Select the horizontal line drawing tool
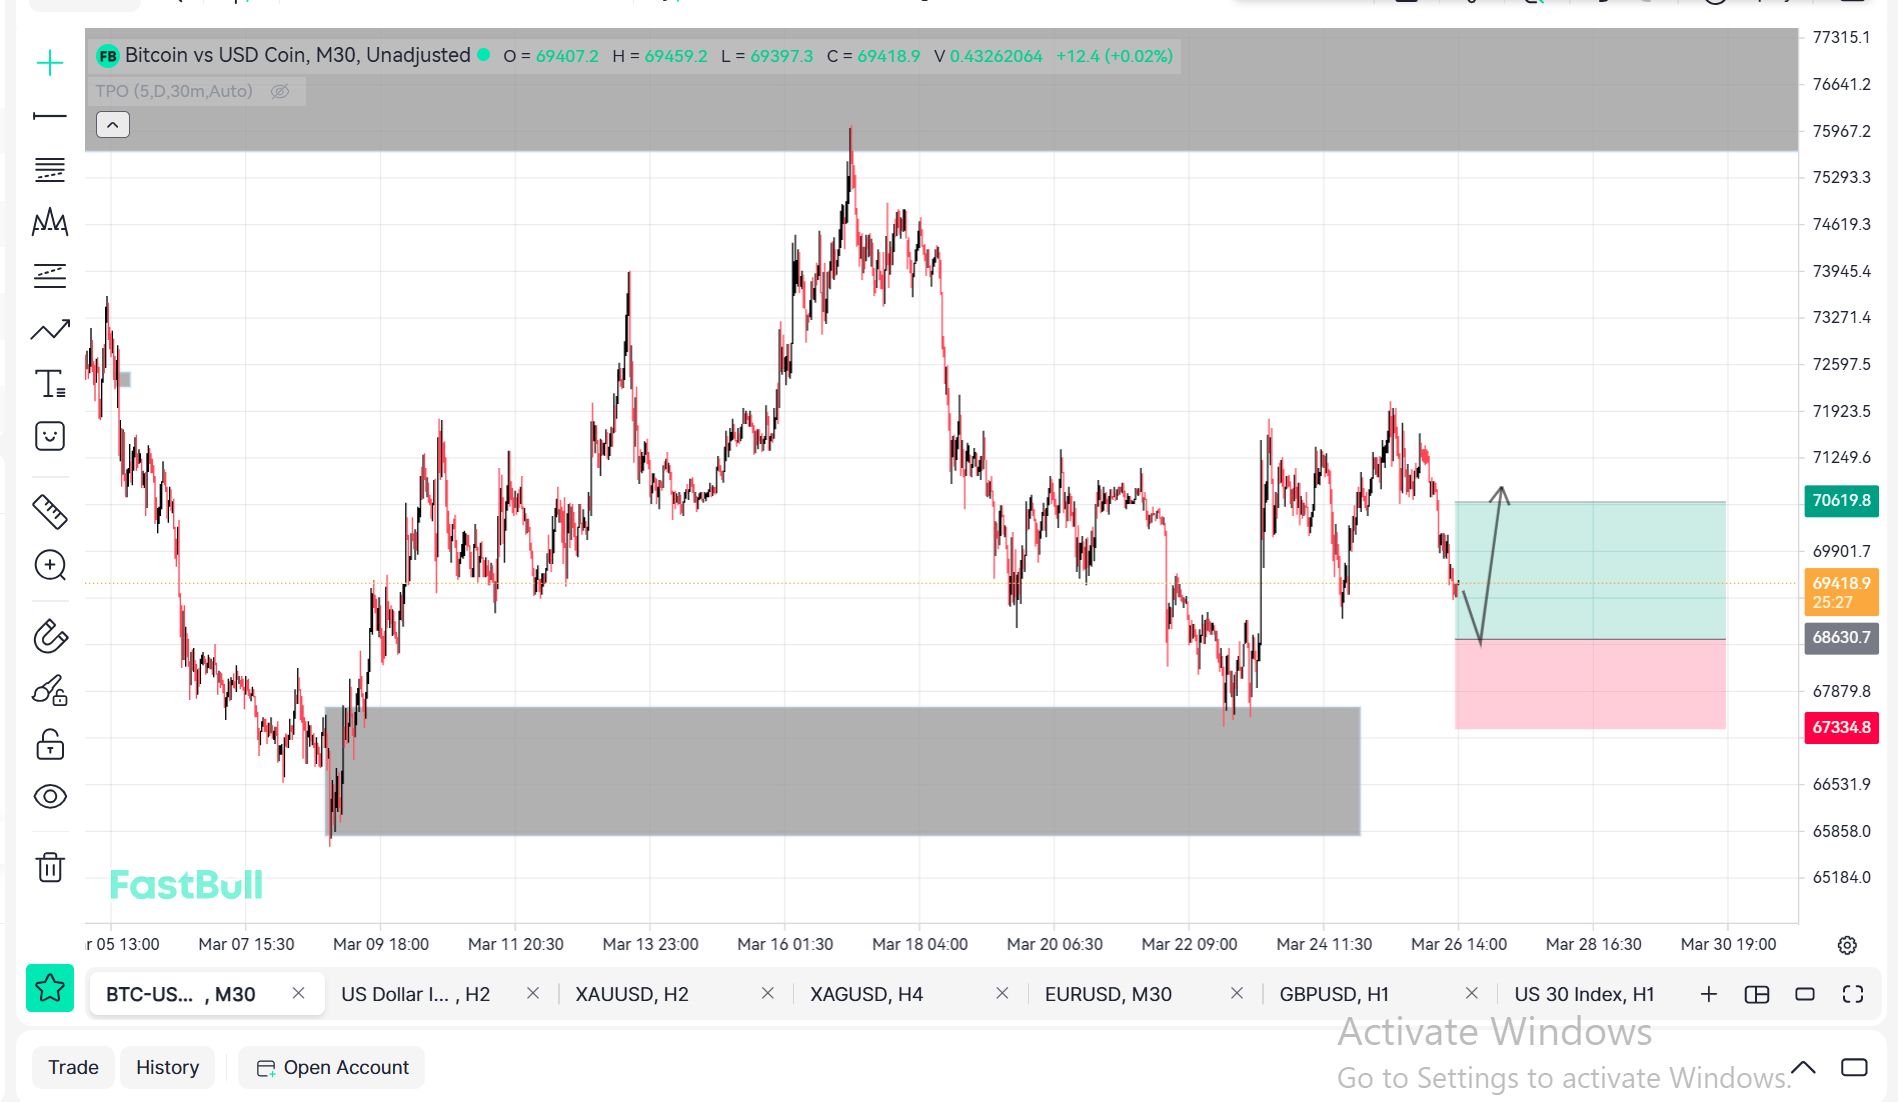 click(x=49, y=116)
